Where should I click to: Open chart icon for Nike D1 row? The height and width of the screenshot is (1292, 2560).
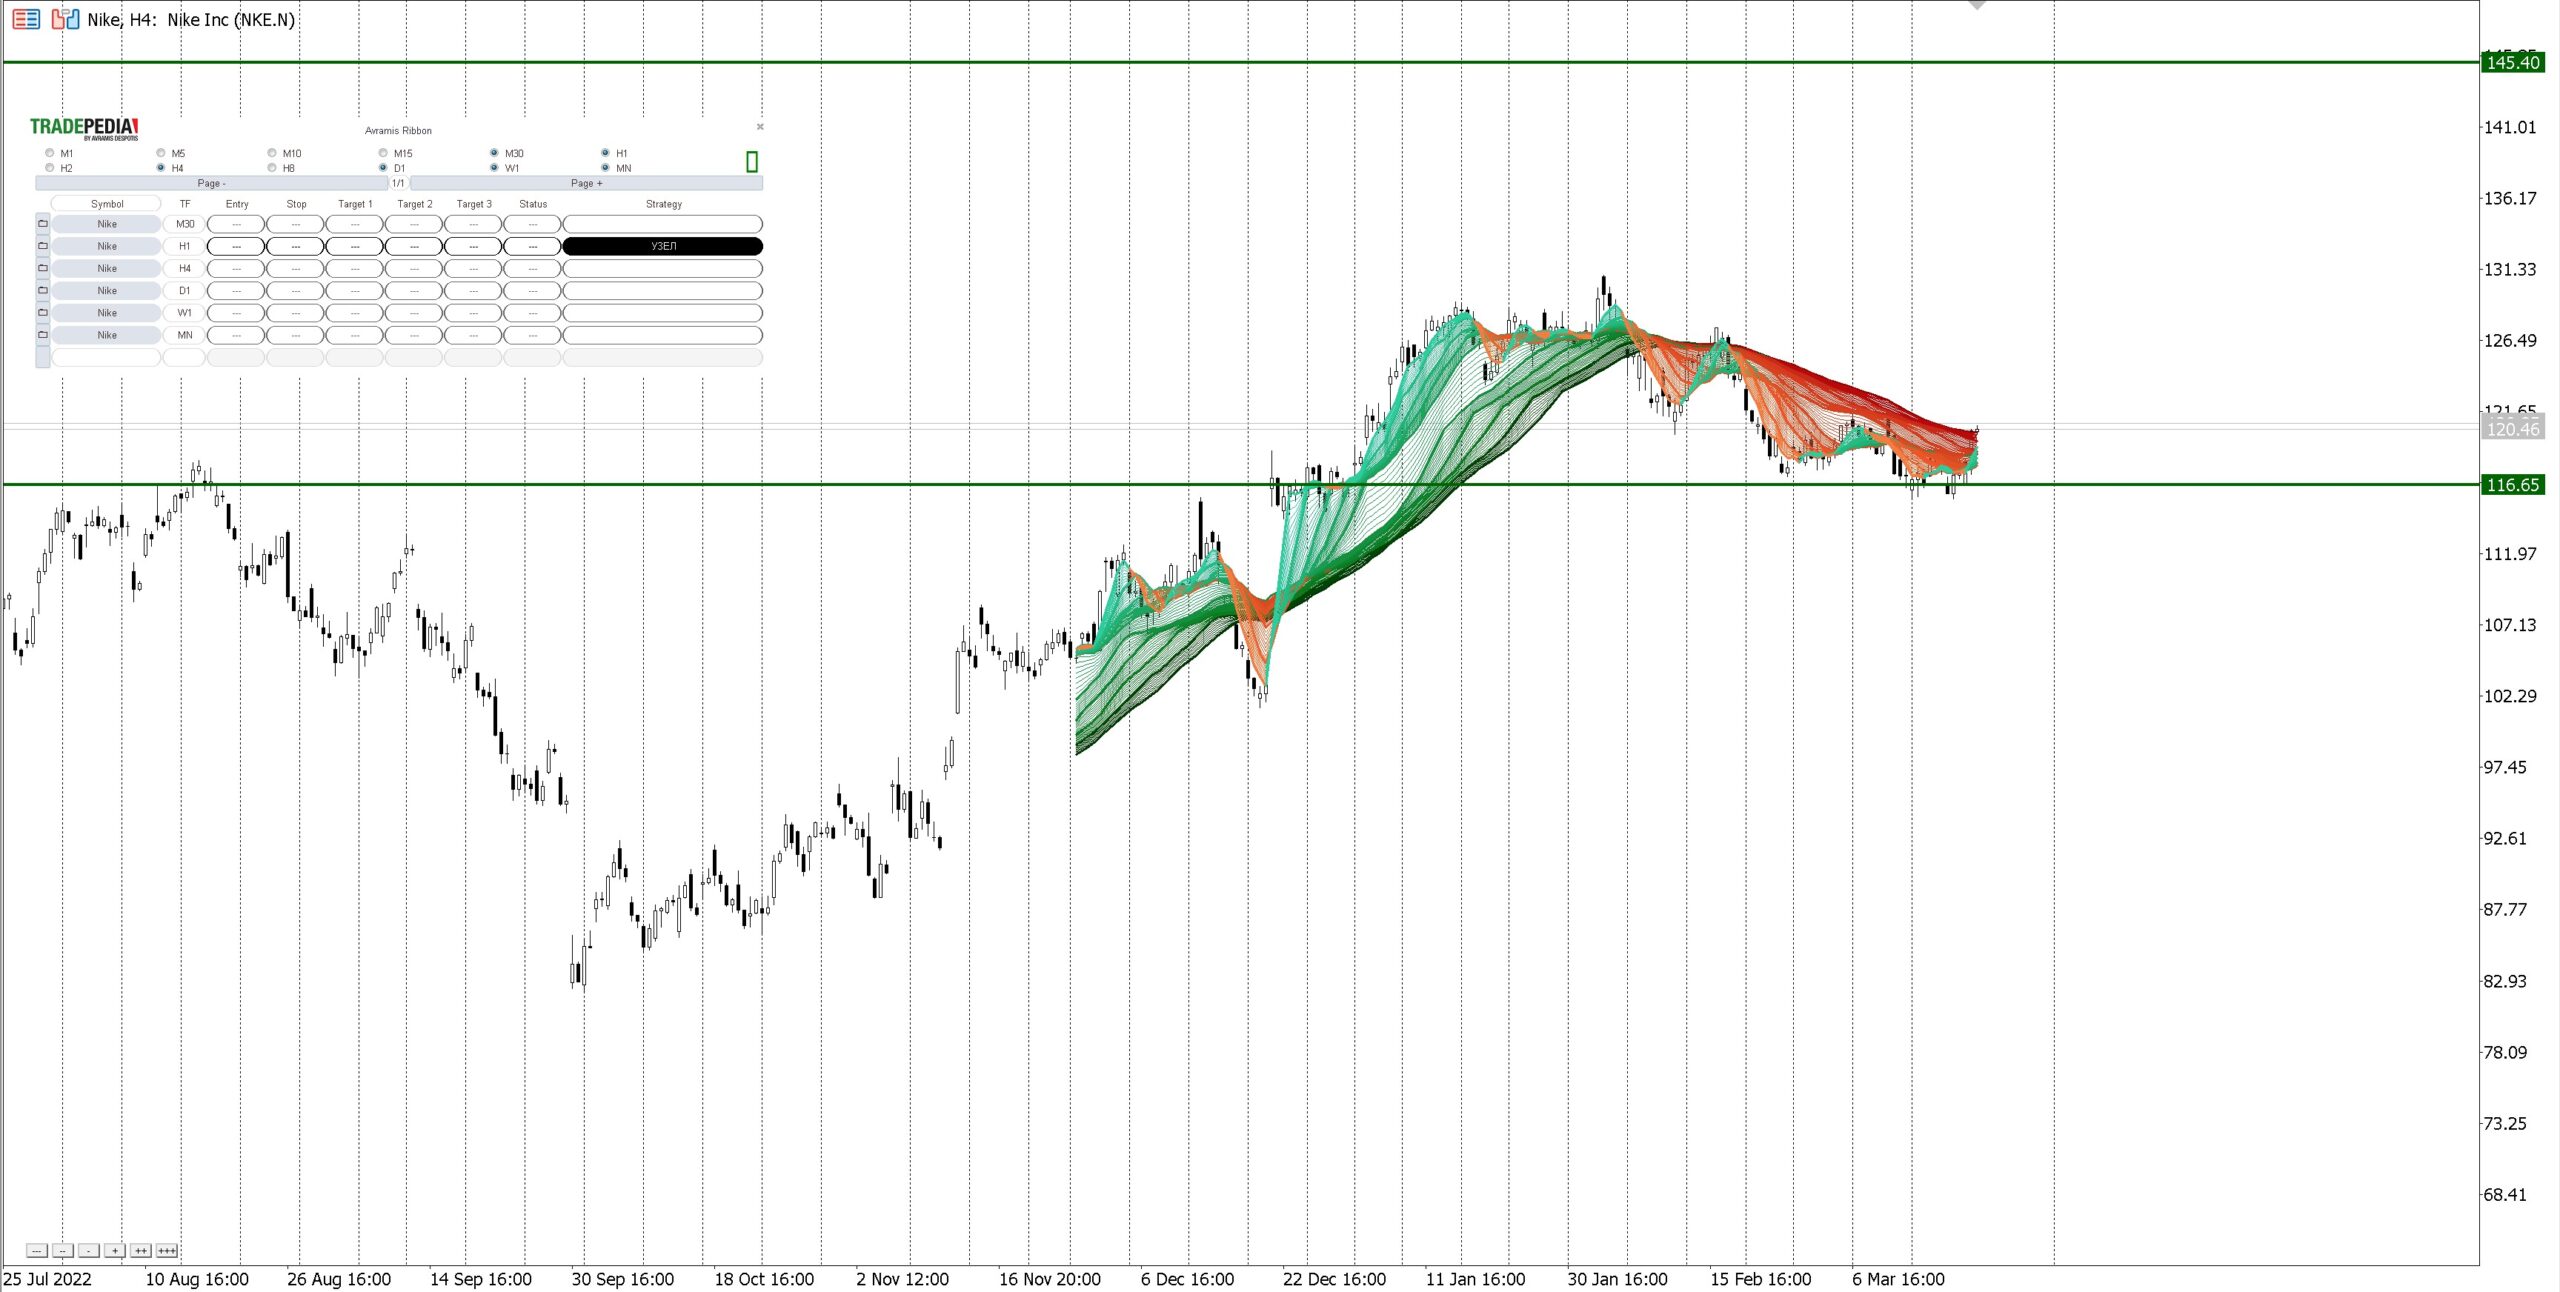[43, 291]
